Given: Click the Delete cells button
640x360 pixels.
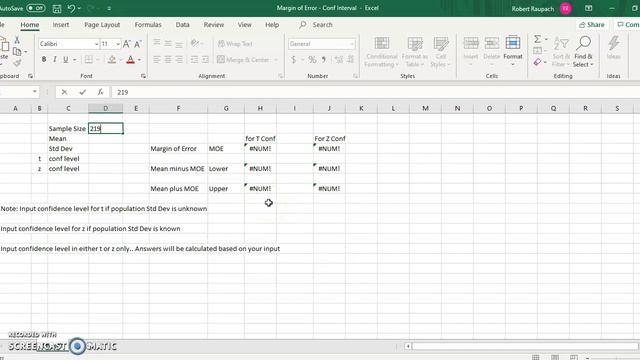Looking at the screenshot, I should (x=492, y=51).
